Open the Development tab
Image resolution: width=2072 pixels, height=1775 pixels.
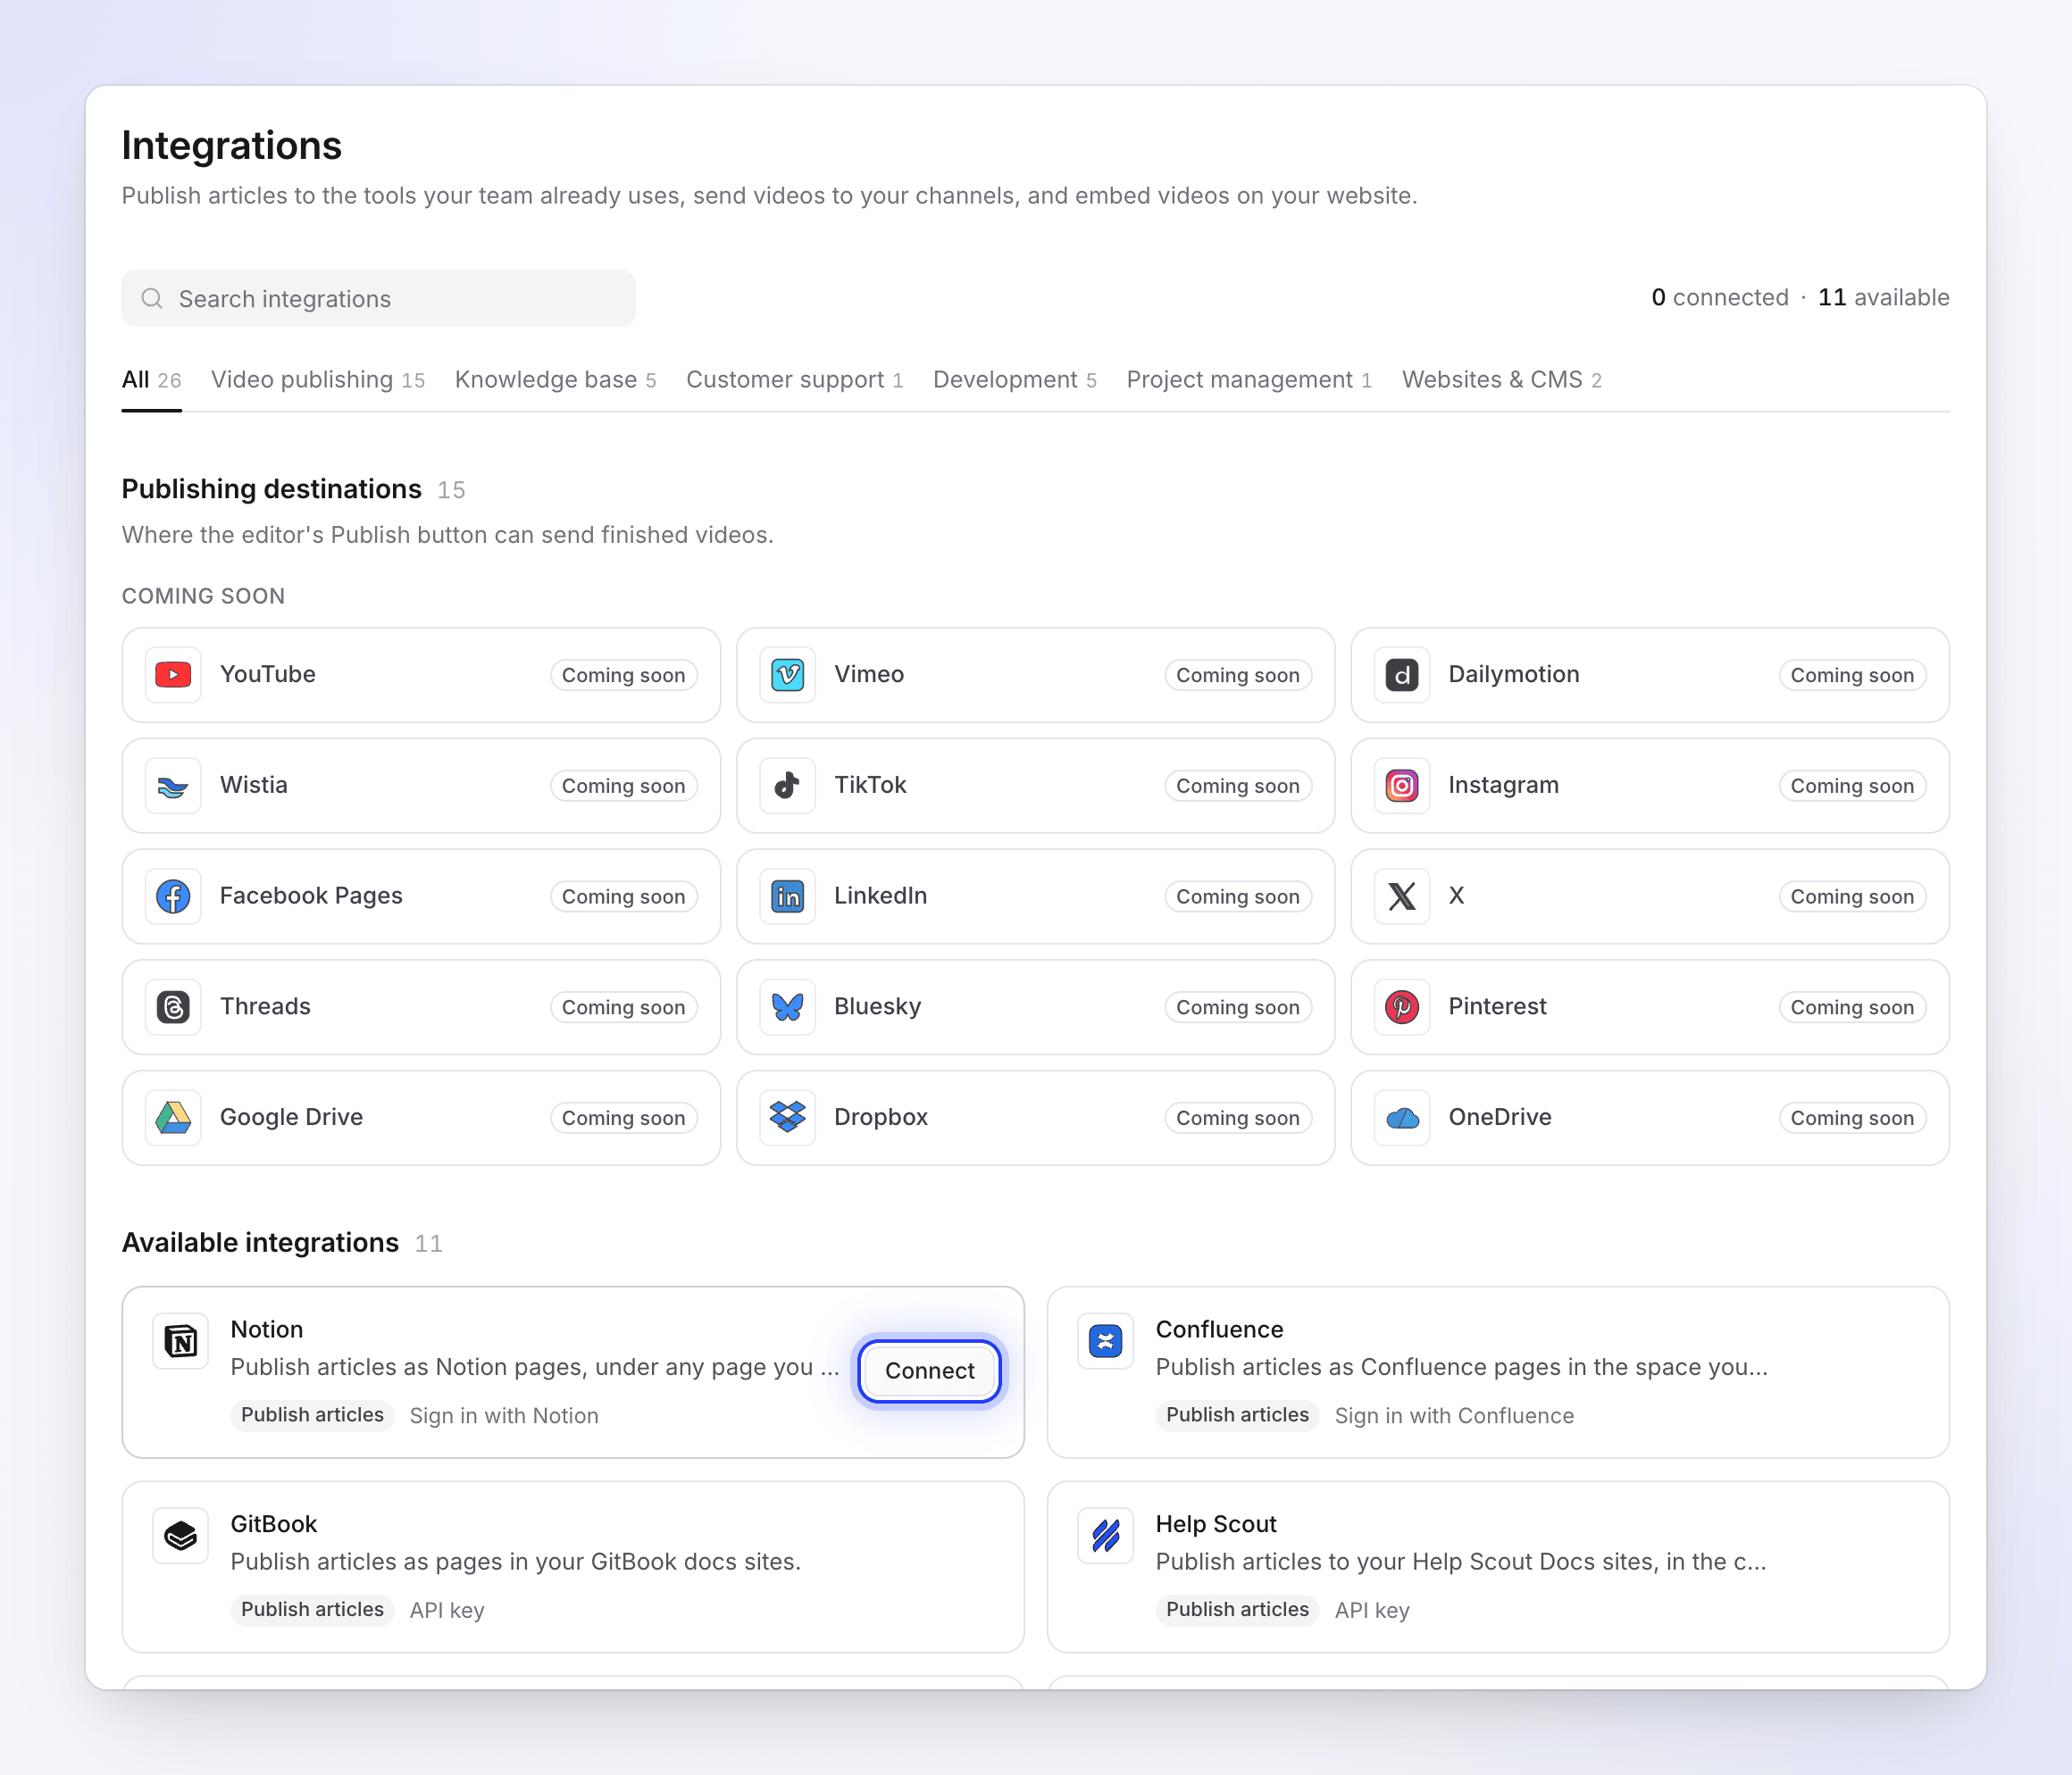pyautogui.click(x=1014, y=380)
